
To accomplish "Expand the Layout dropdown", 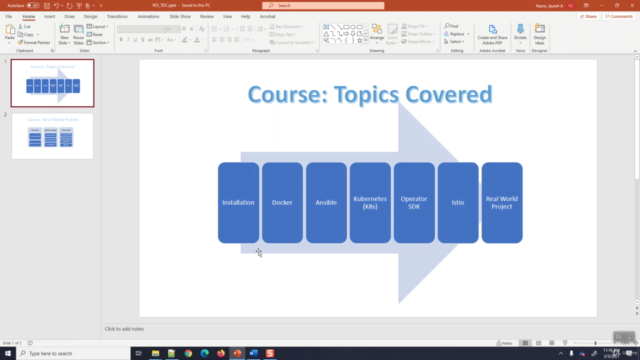I will pyautogui.click(x=98, y=27).
